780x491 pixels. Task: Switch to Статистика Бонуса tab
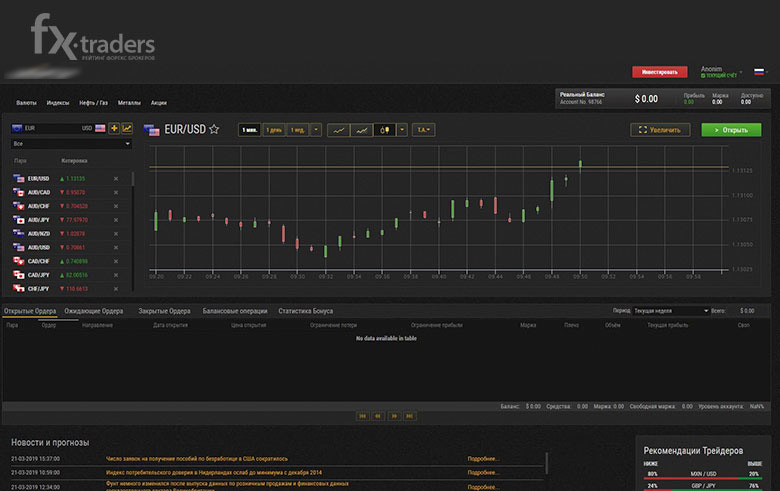(305, 311)
